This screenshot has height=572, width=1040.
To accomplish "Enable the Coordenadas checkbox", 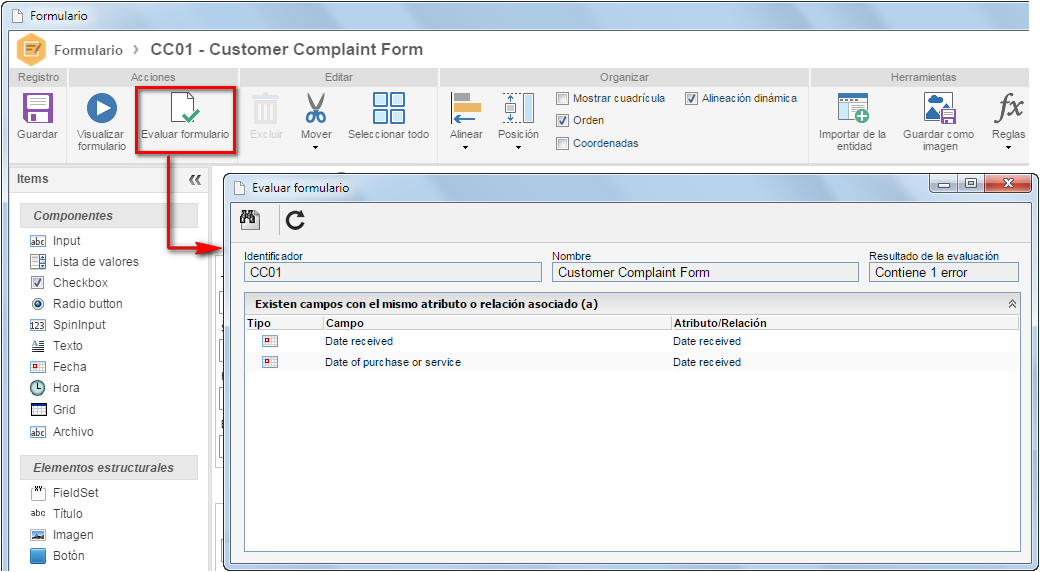I will (x=562, y=143).
